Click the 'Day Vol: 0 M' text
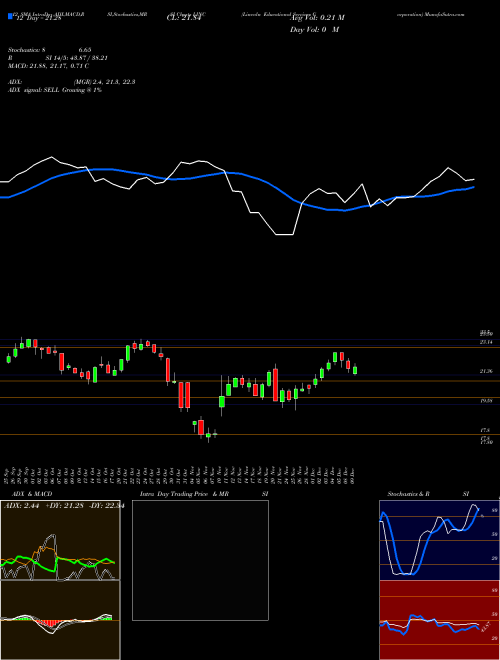 pyautogui.click(x=314, y=30)
